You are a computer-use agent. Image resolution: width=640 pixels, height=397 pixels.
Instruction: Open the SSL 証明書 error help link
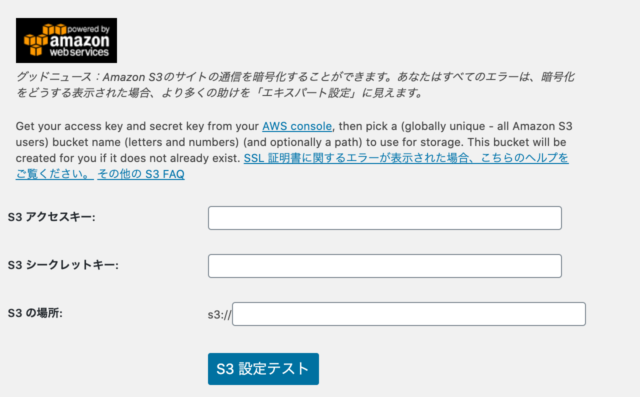tap(406, 158)
